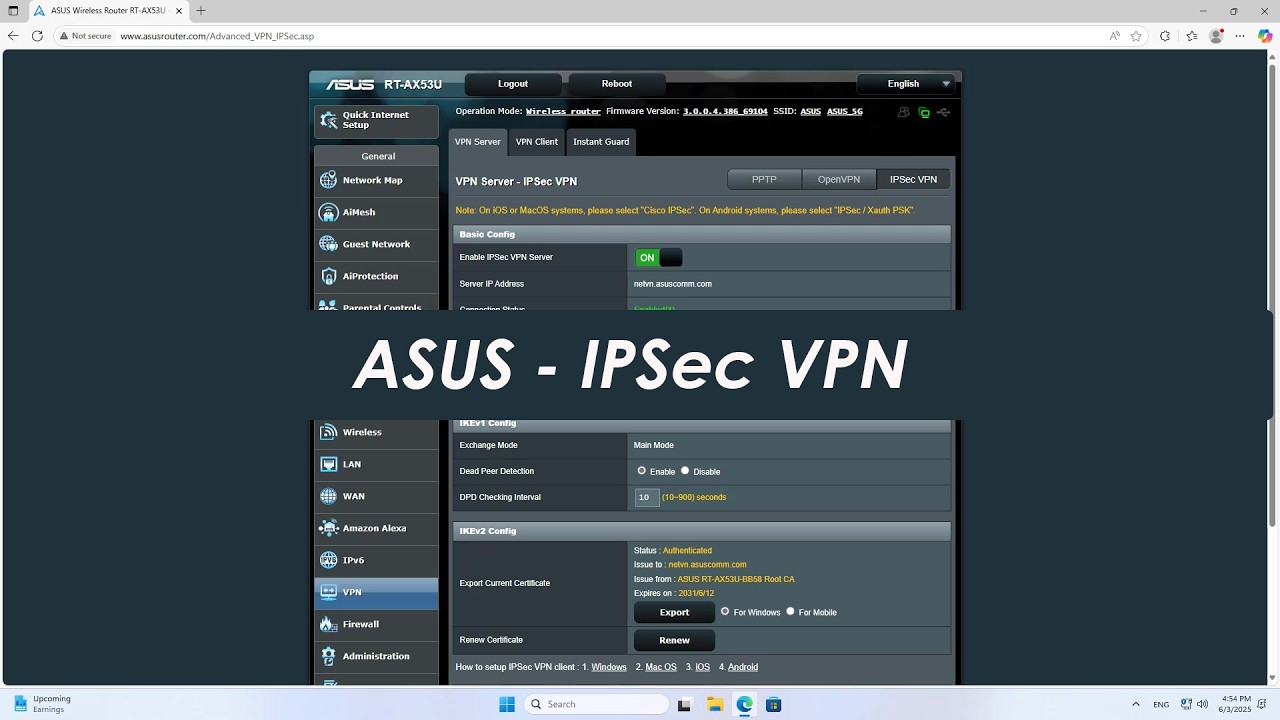Click the ASUS_5G SSID link
The height and width of the screenshot is (720, 1280).
coord(845,112)
